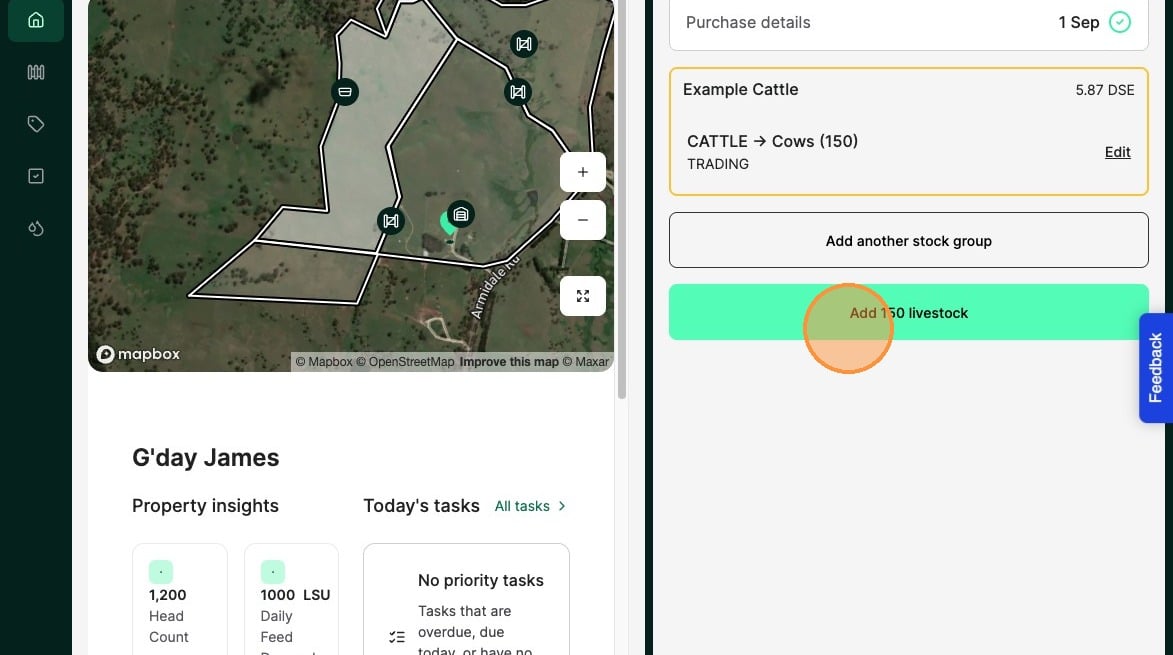Open the 1000 LSU Daily Feed card

(292, 600)
